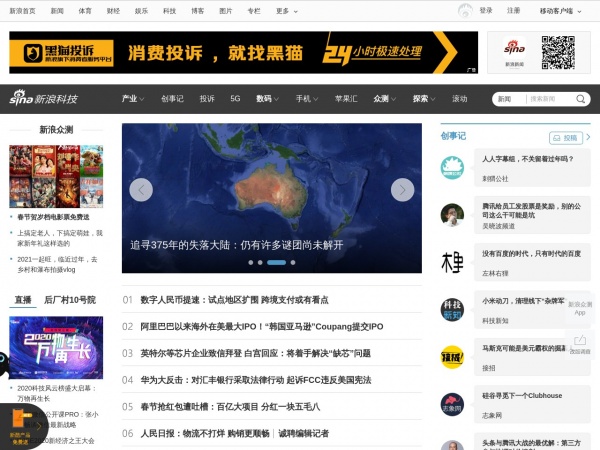Click the QR code image
This screenshot has height=450, width=600.
(558, 52)
